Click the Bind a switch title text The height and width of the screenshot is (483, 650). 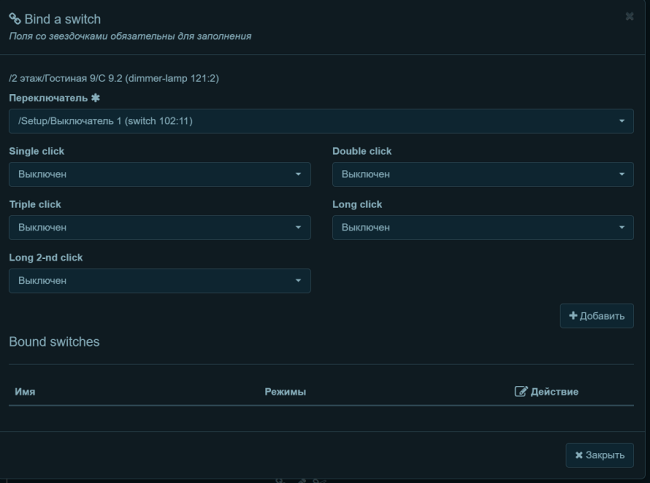pyautogui.click(x=62, y=19)
